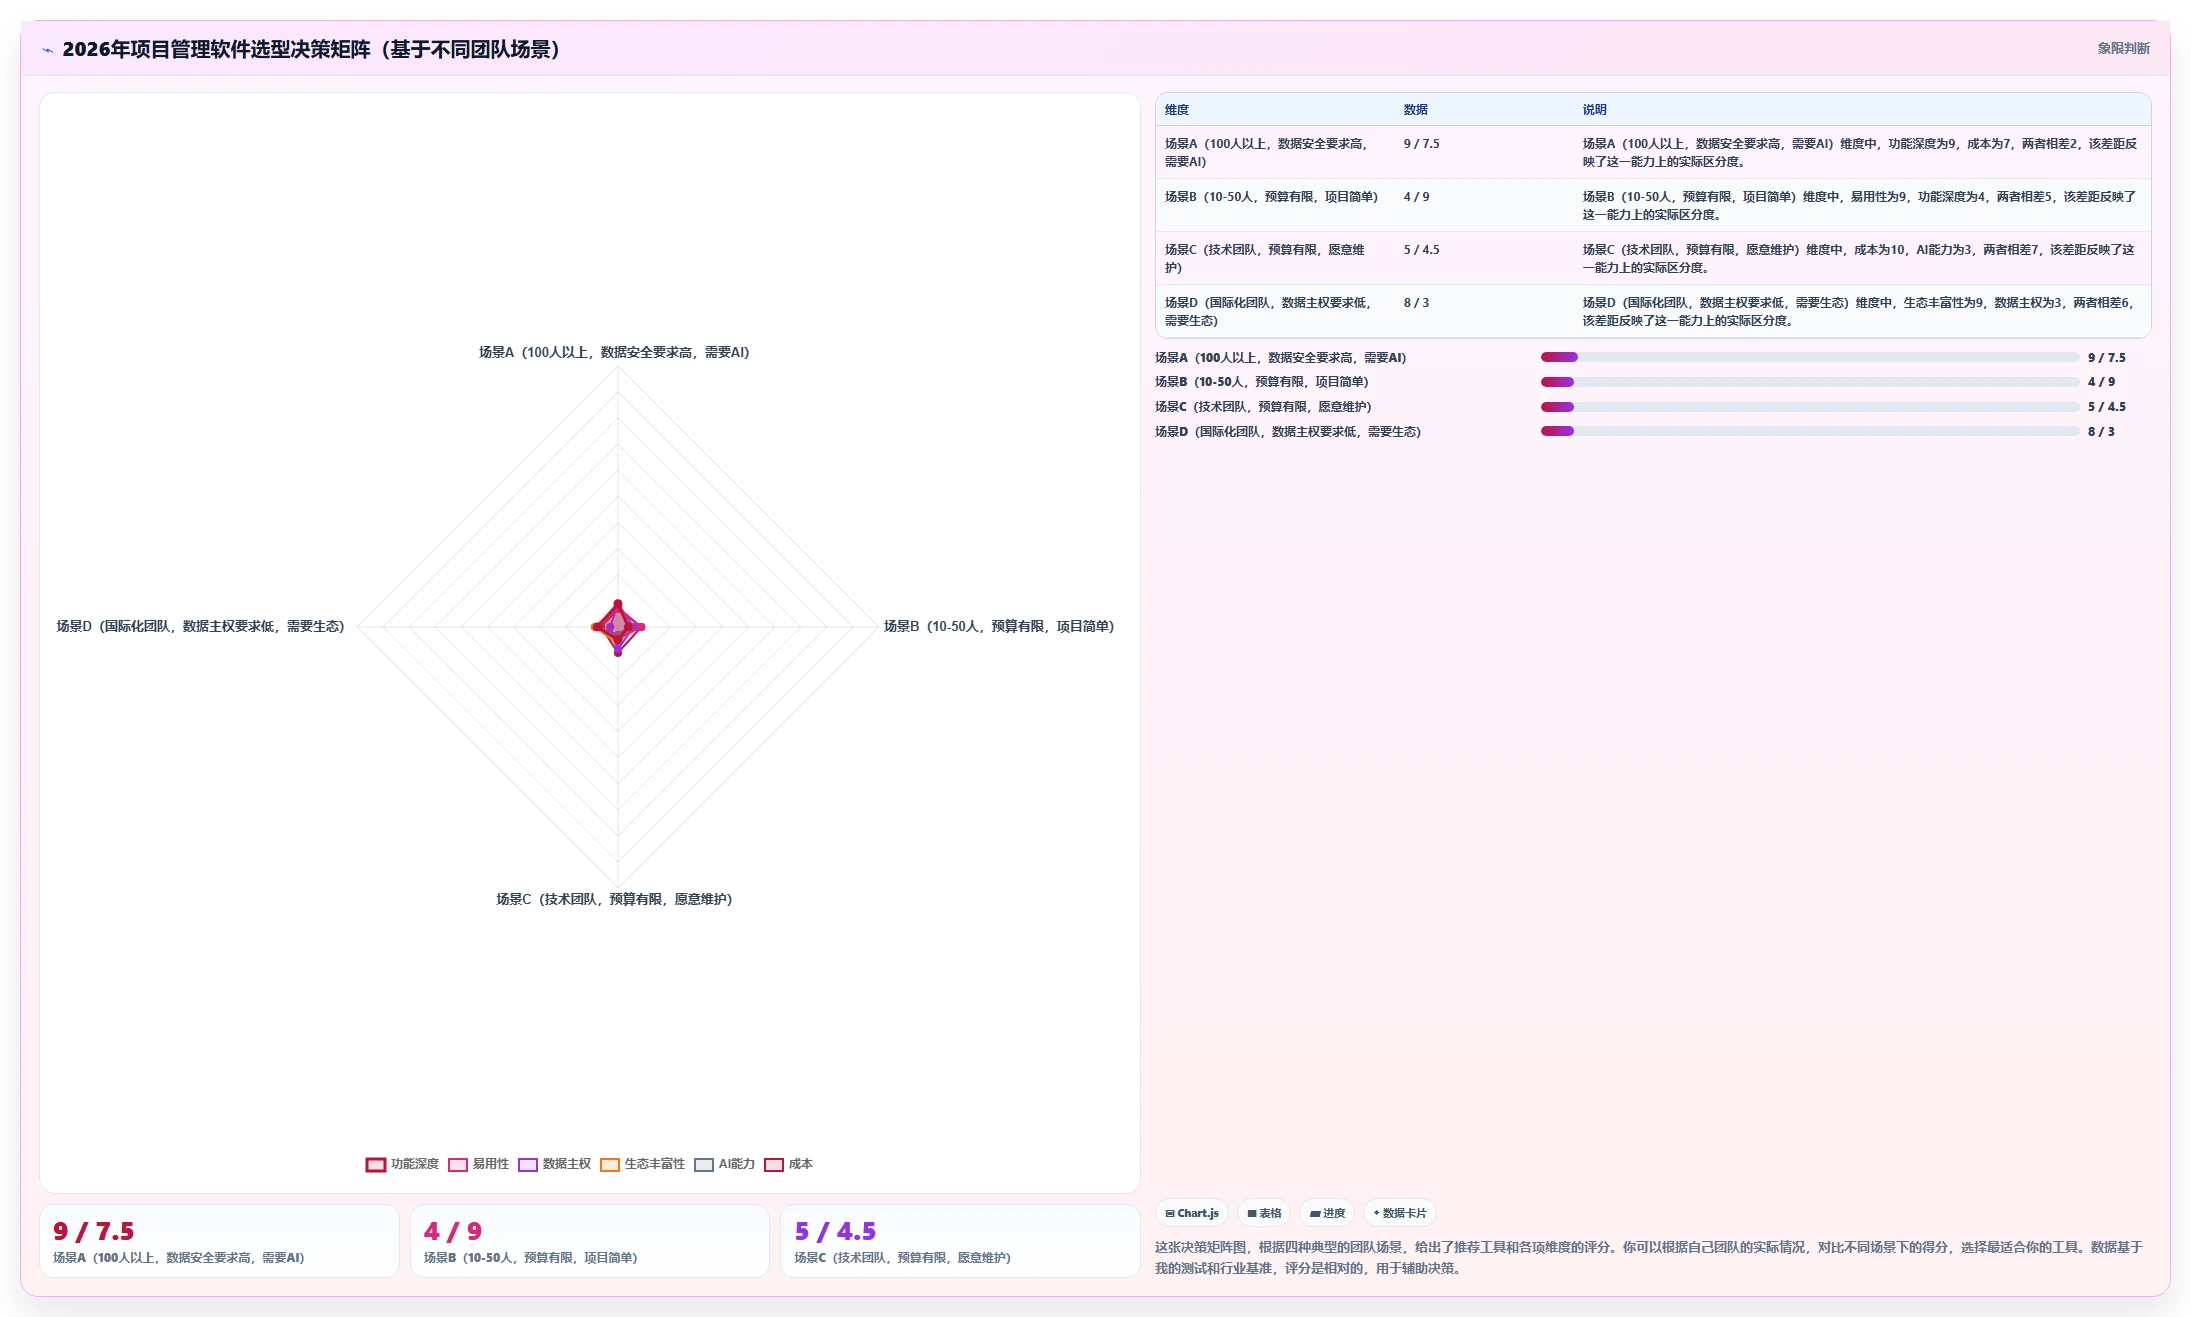Click the 场景B progress bar

point(1810,382)
